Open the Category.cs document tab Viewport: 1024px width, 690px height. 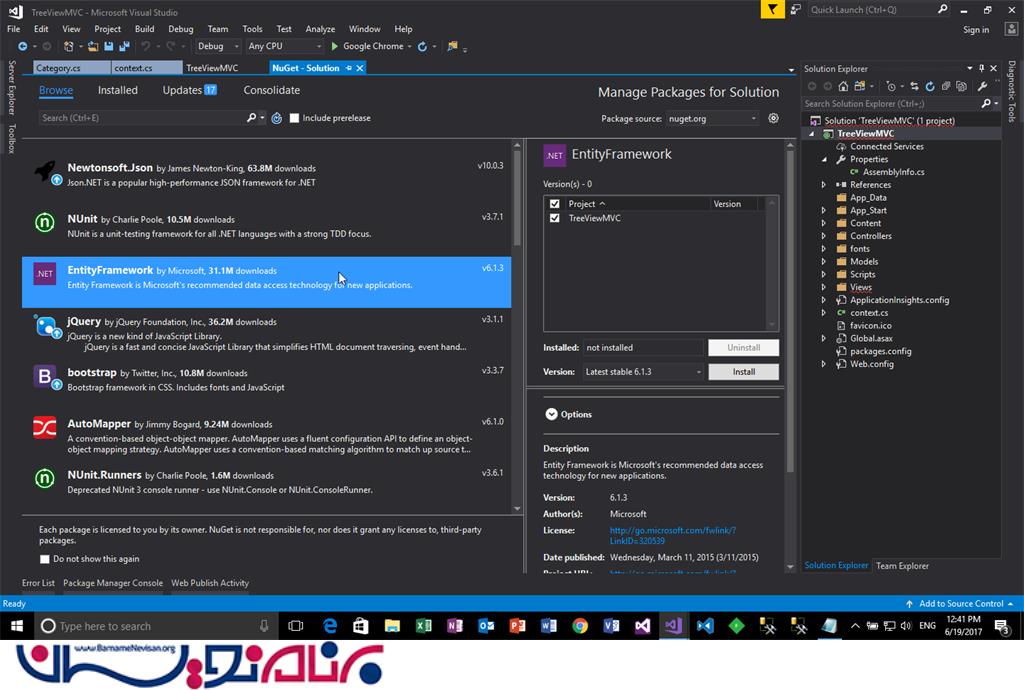tap(71, 68)
